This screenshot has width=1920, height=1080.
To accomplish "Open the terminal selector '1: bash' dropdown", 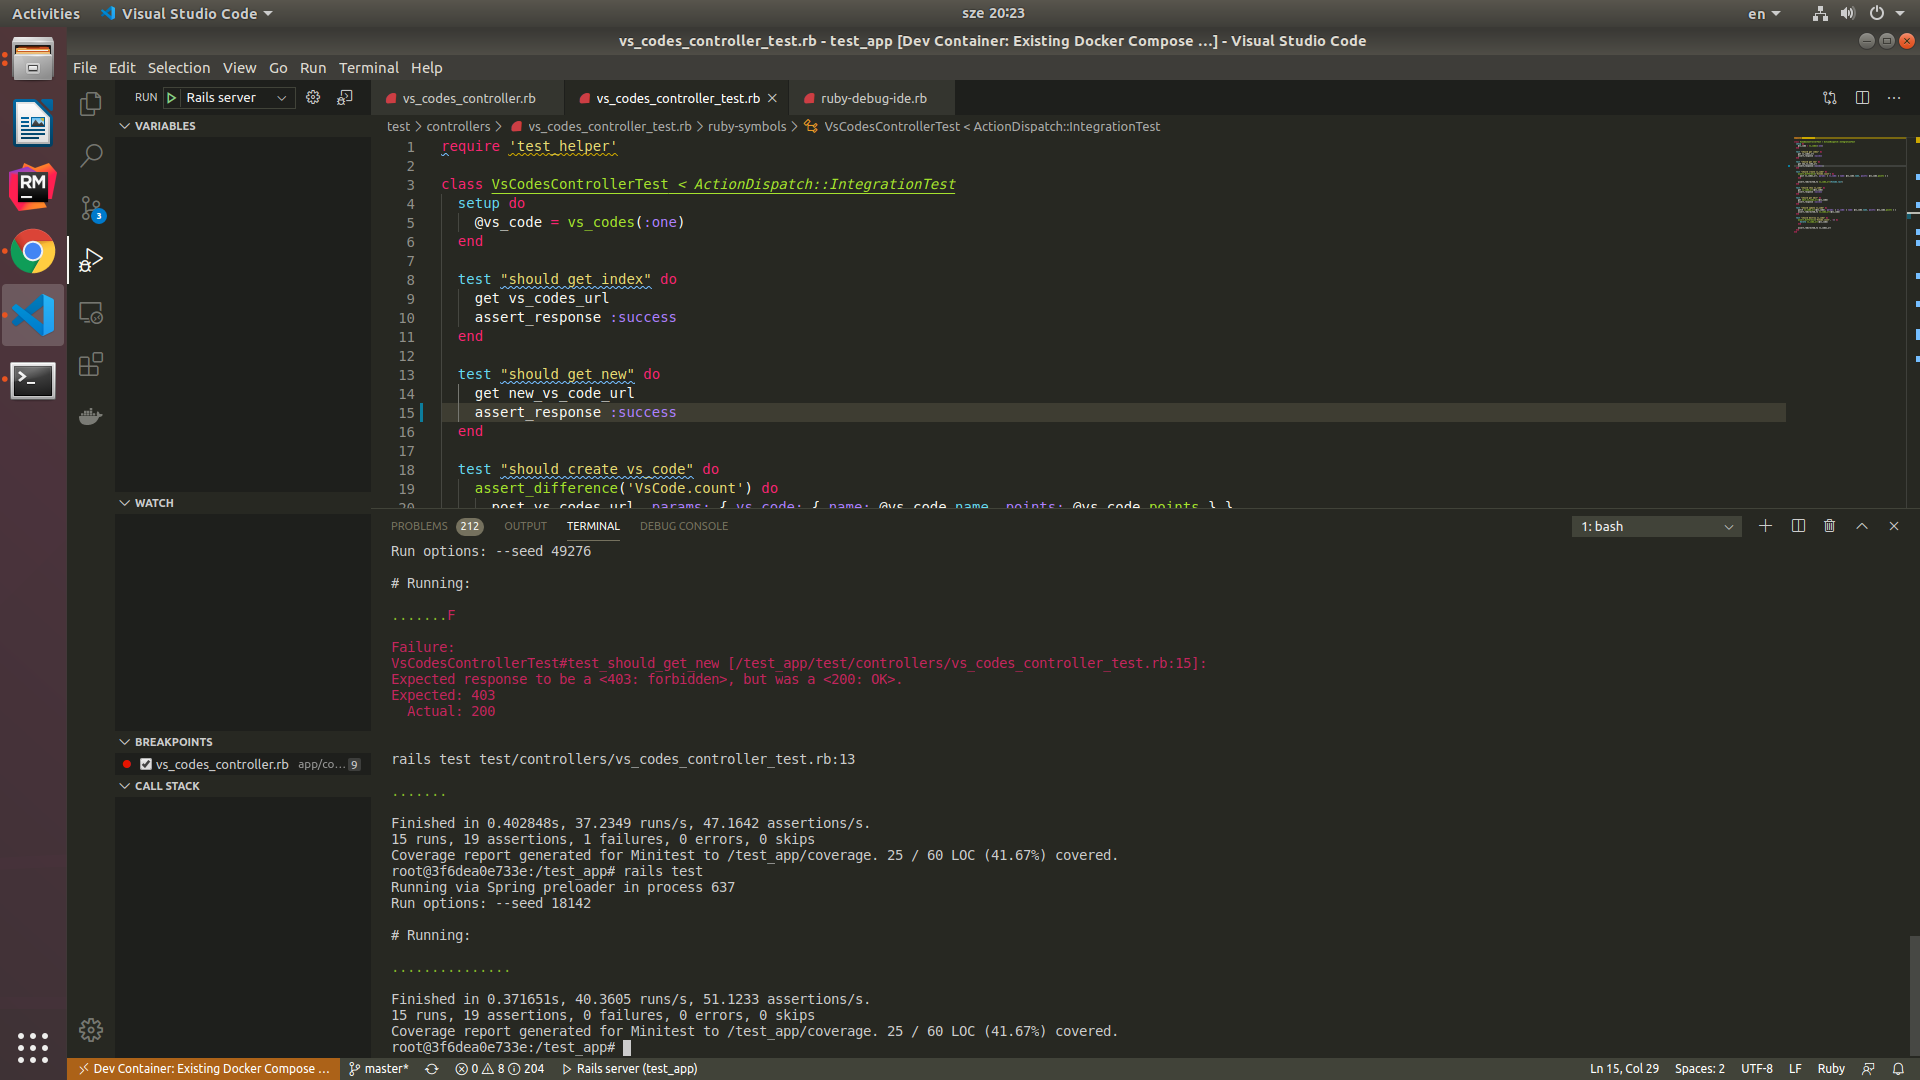I will click(x=1656, y=527).
